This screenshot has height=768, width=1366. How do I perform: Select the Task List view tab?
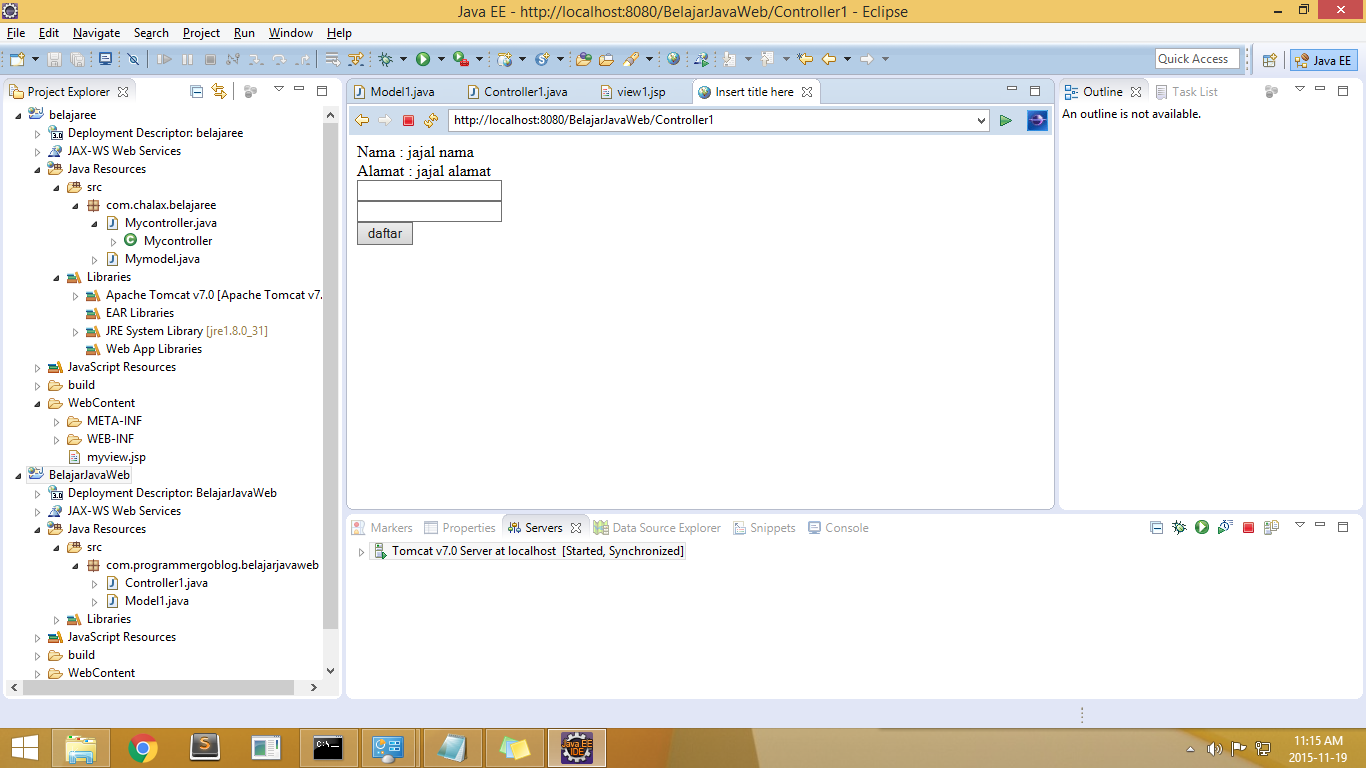click(1187, 92)
